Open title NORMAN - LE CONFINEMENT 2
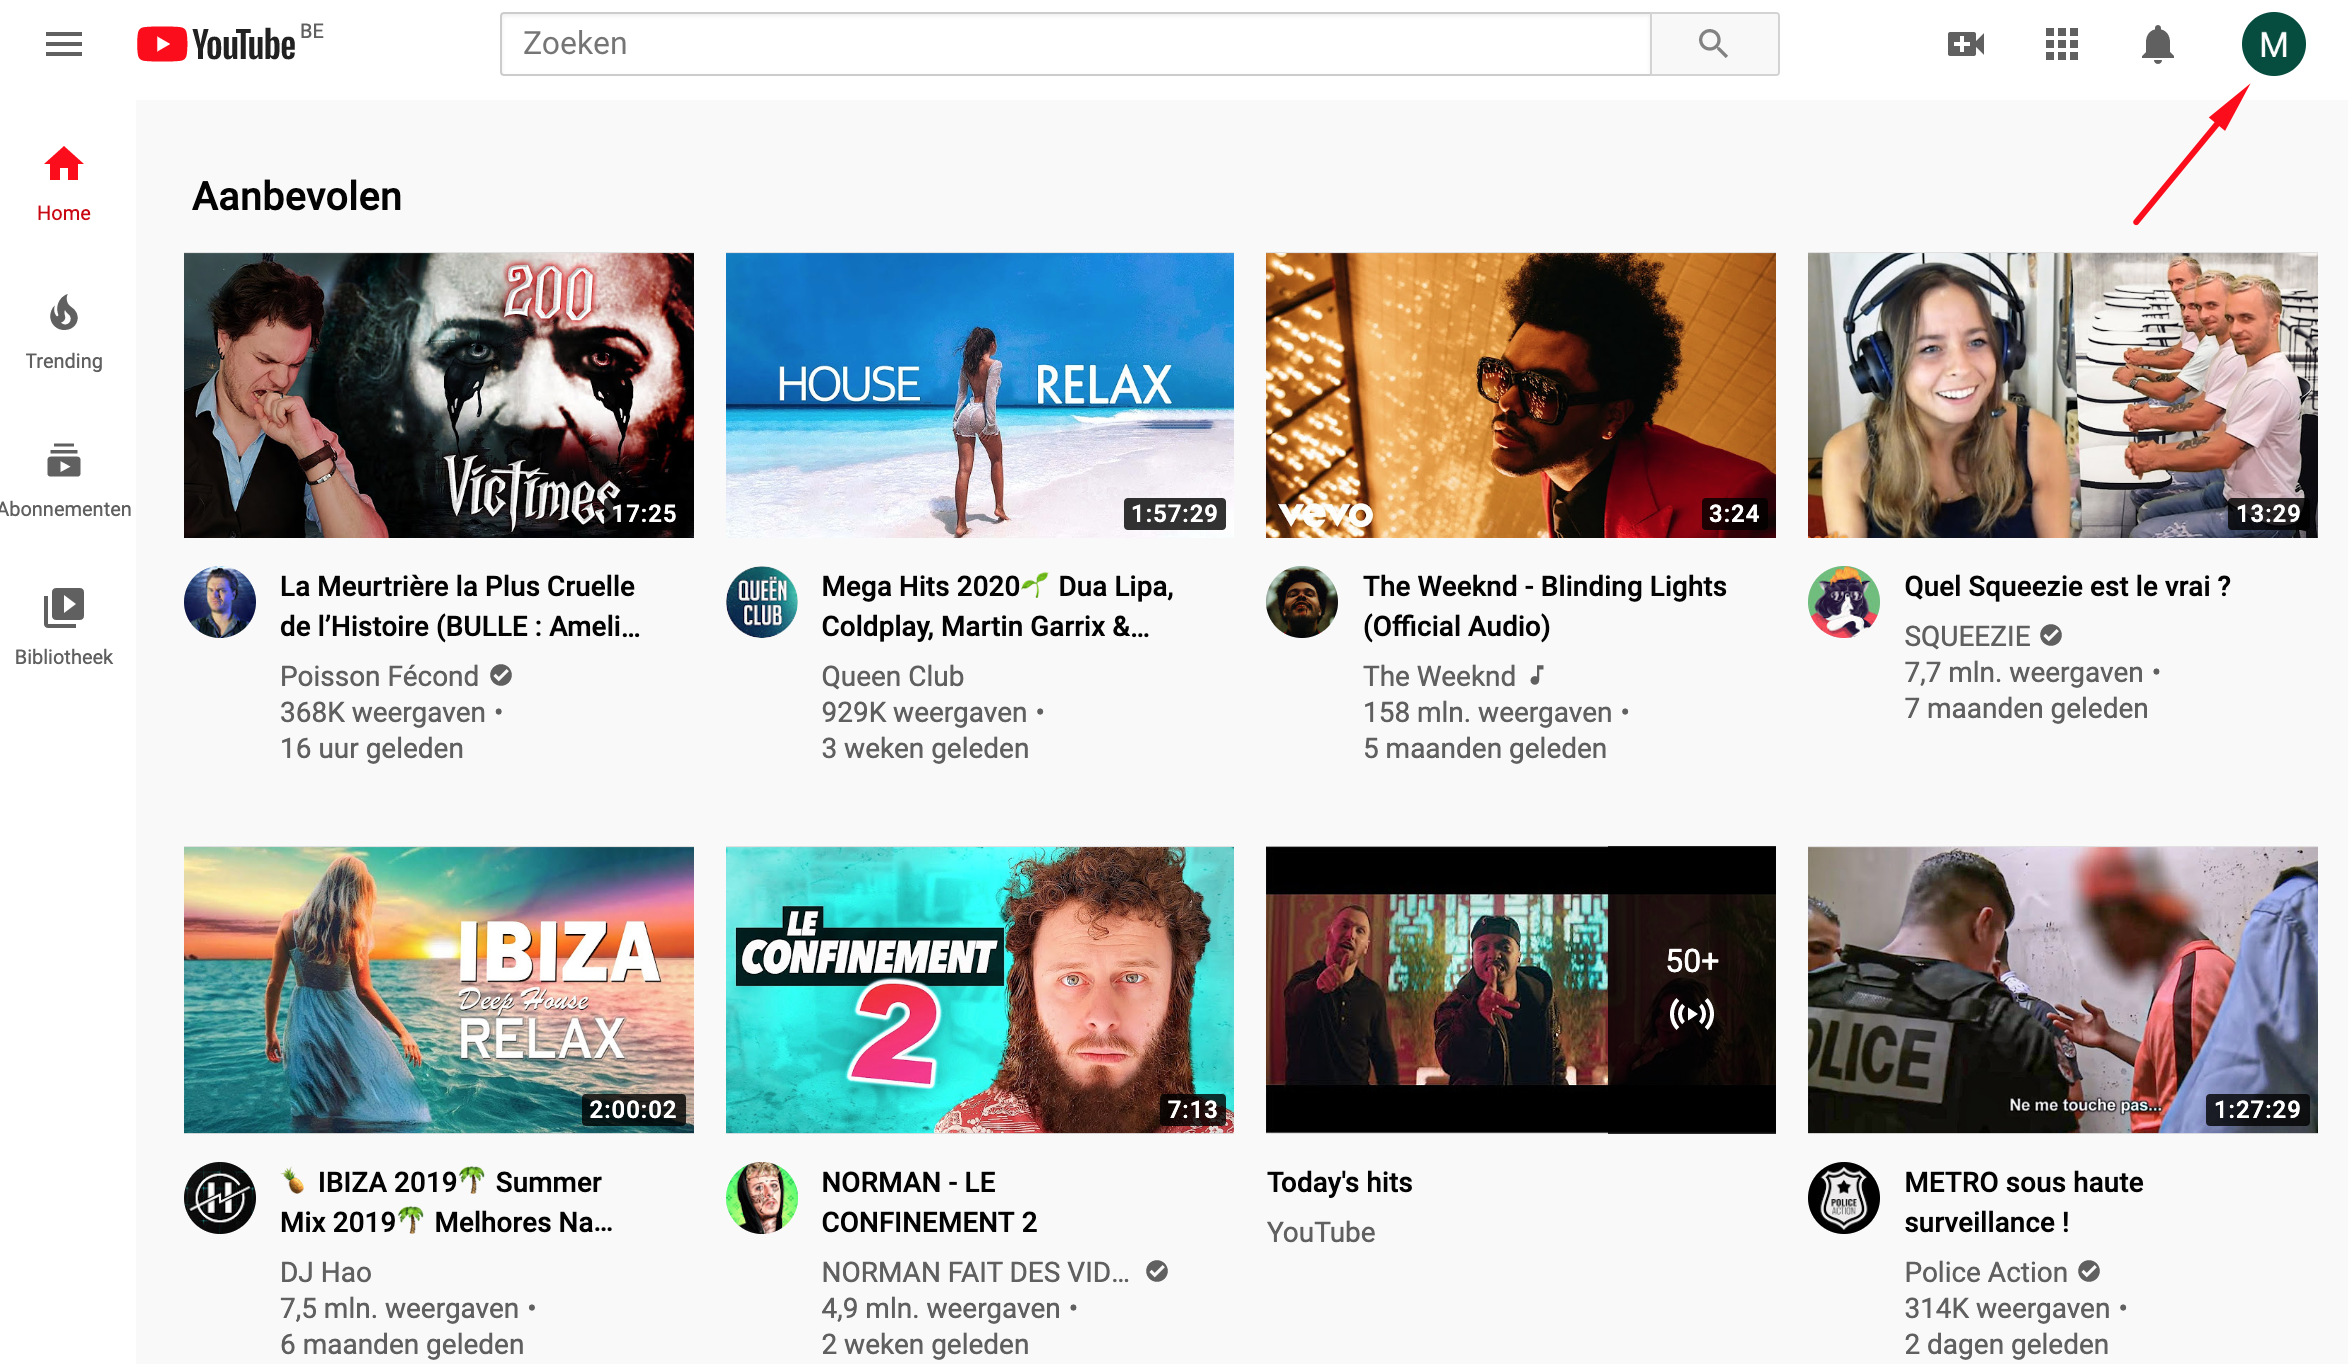 [x=929, y=1202]
